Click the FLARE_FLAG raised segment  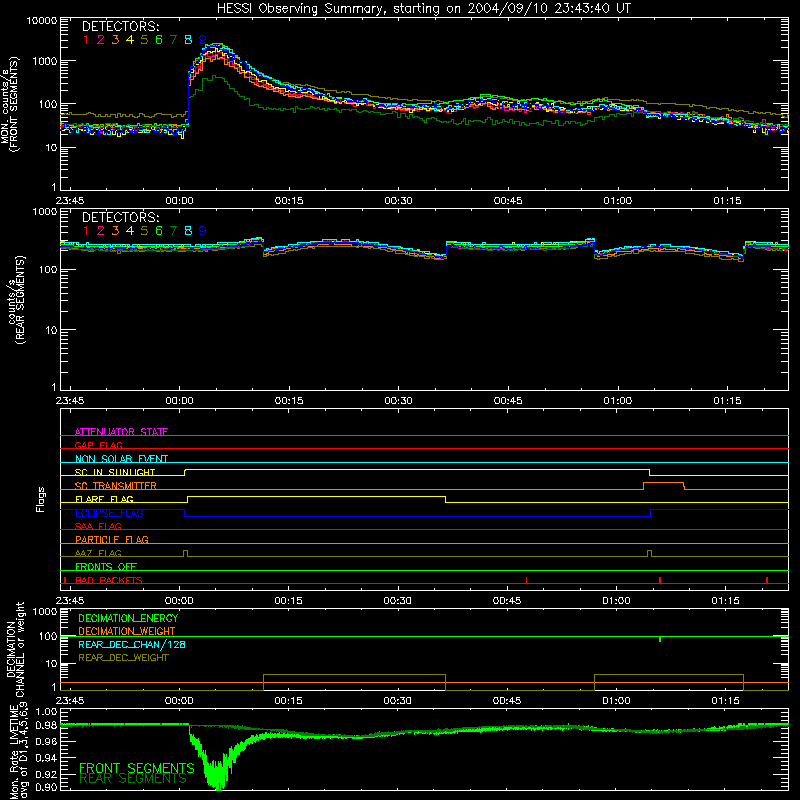(316, 496)
